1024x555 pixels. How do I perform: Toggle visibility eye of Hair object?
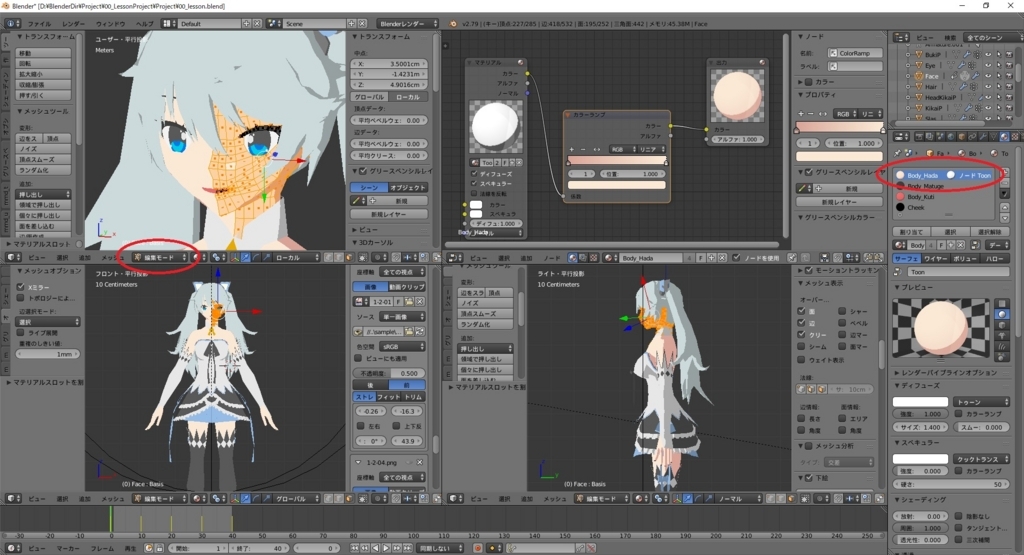(x=987, y=86)
